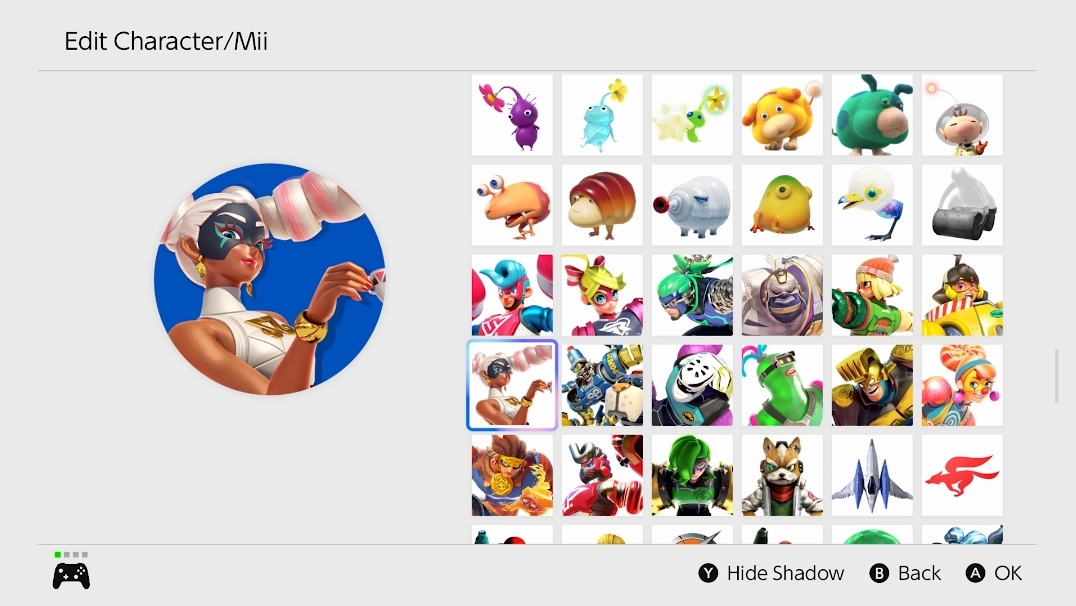Screen dimensions: 1076x606
Task: Pick the Arwing starship icon
Action: tap(872, 475)
